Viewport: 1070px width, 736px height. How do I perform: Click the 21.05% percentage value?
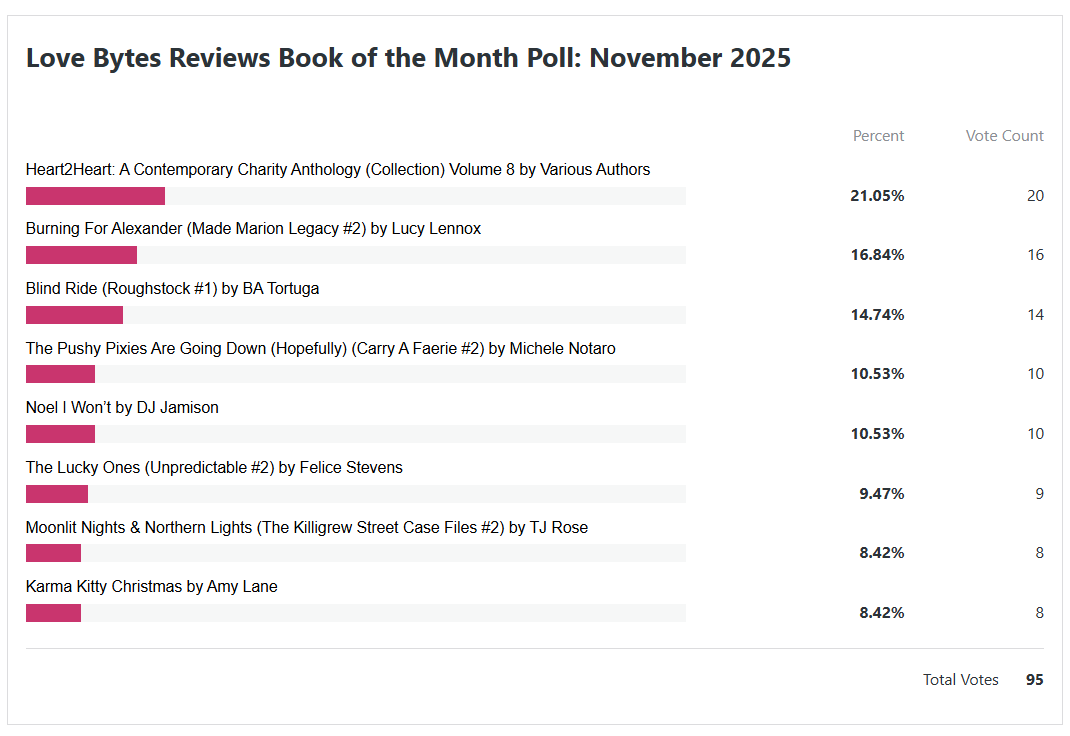point(877,196)
